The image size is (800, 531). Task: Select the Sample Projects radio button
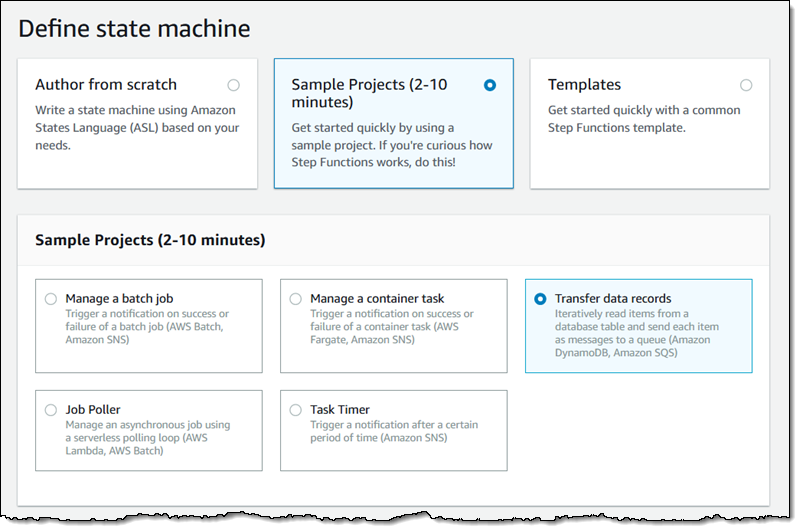[489, 86]
